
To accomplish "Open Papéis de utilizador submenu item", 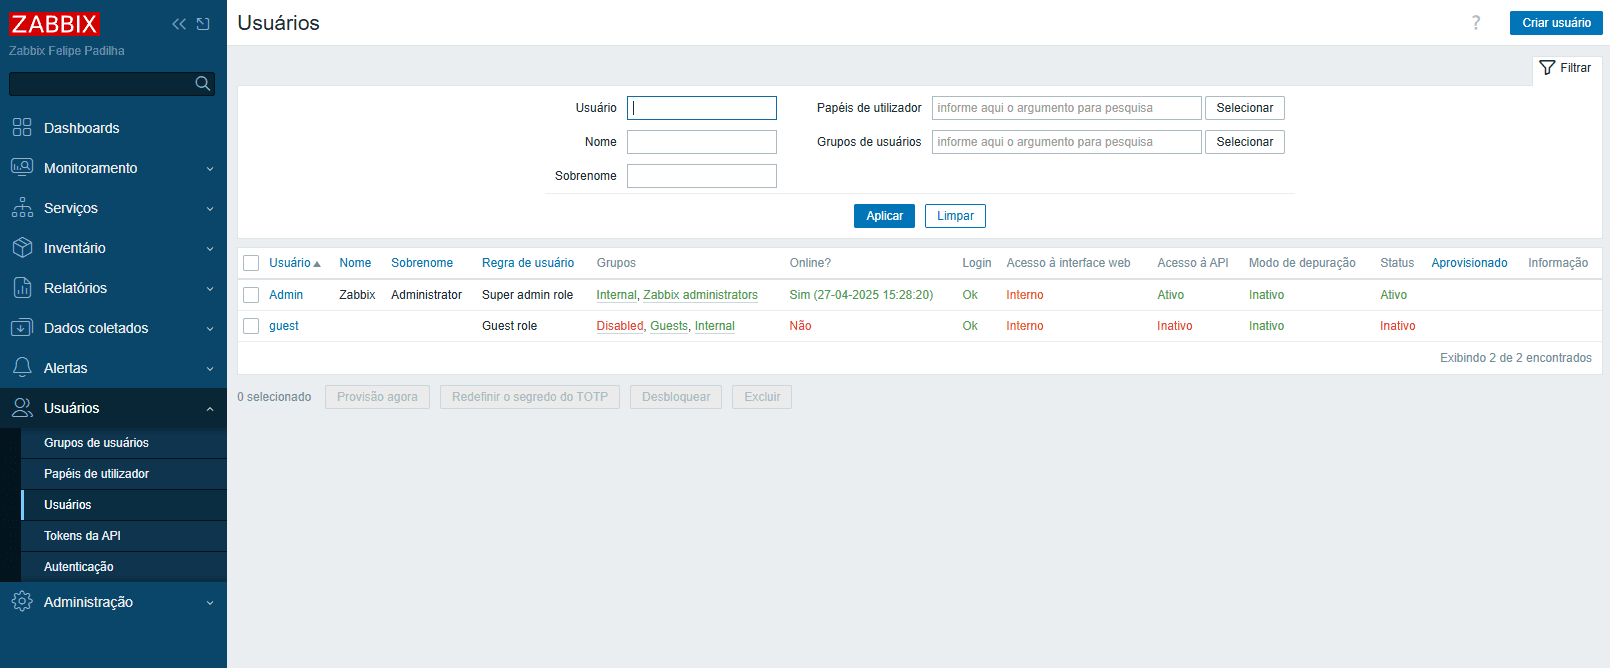I will (x=124, y=474).
